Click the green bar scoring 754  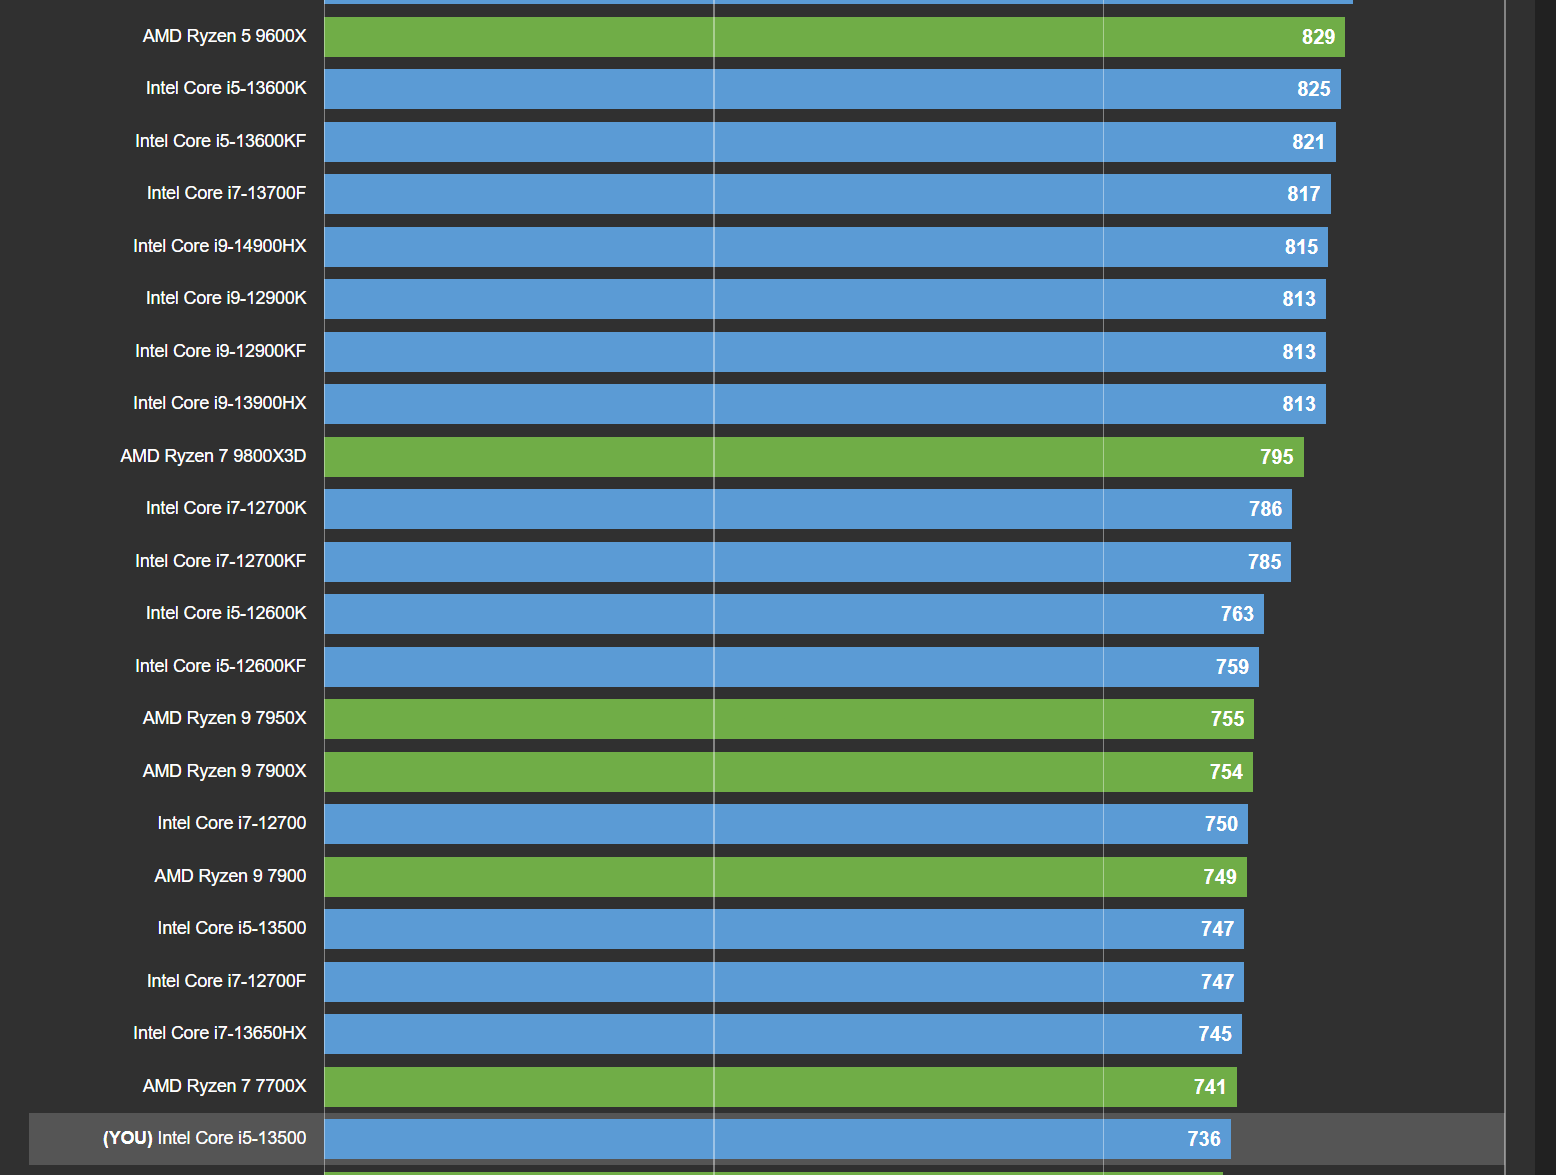(788, 772)
